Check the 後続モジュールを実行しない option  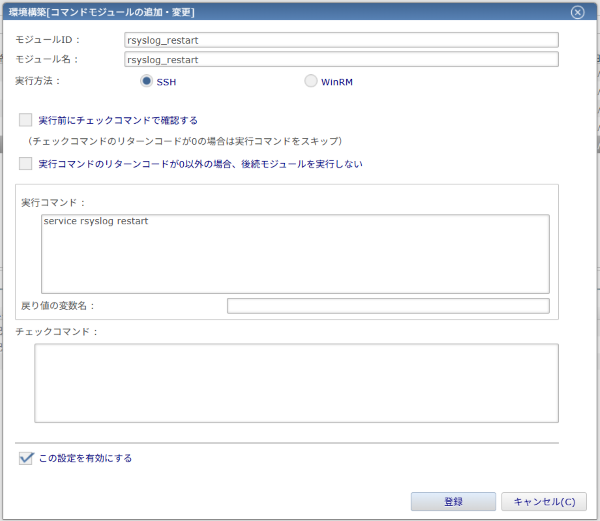point(26,163)
